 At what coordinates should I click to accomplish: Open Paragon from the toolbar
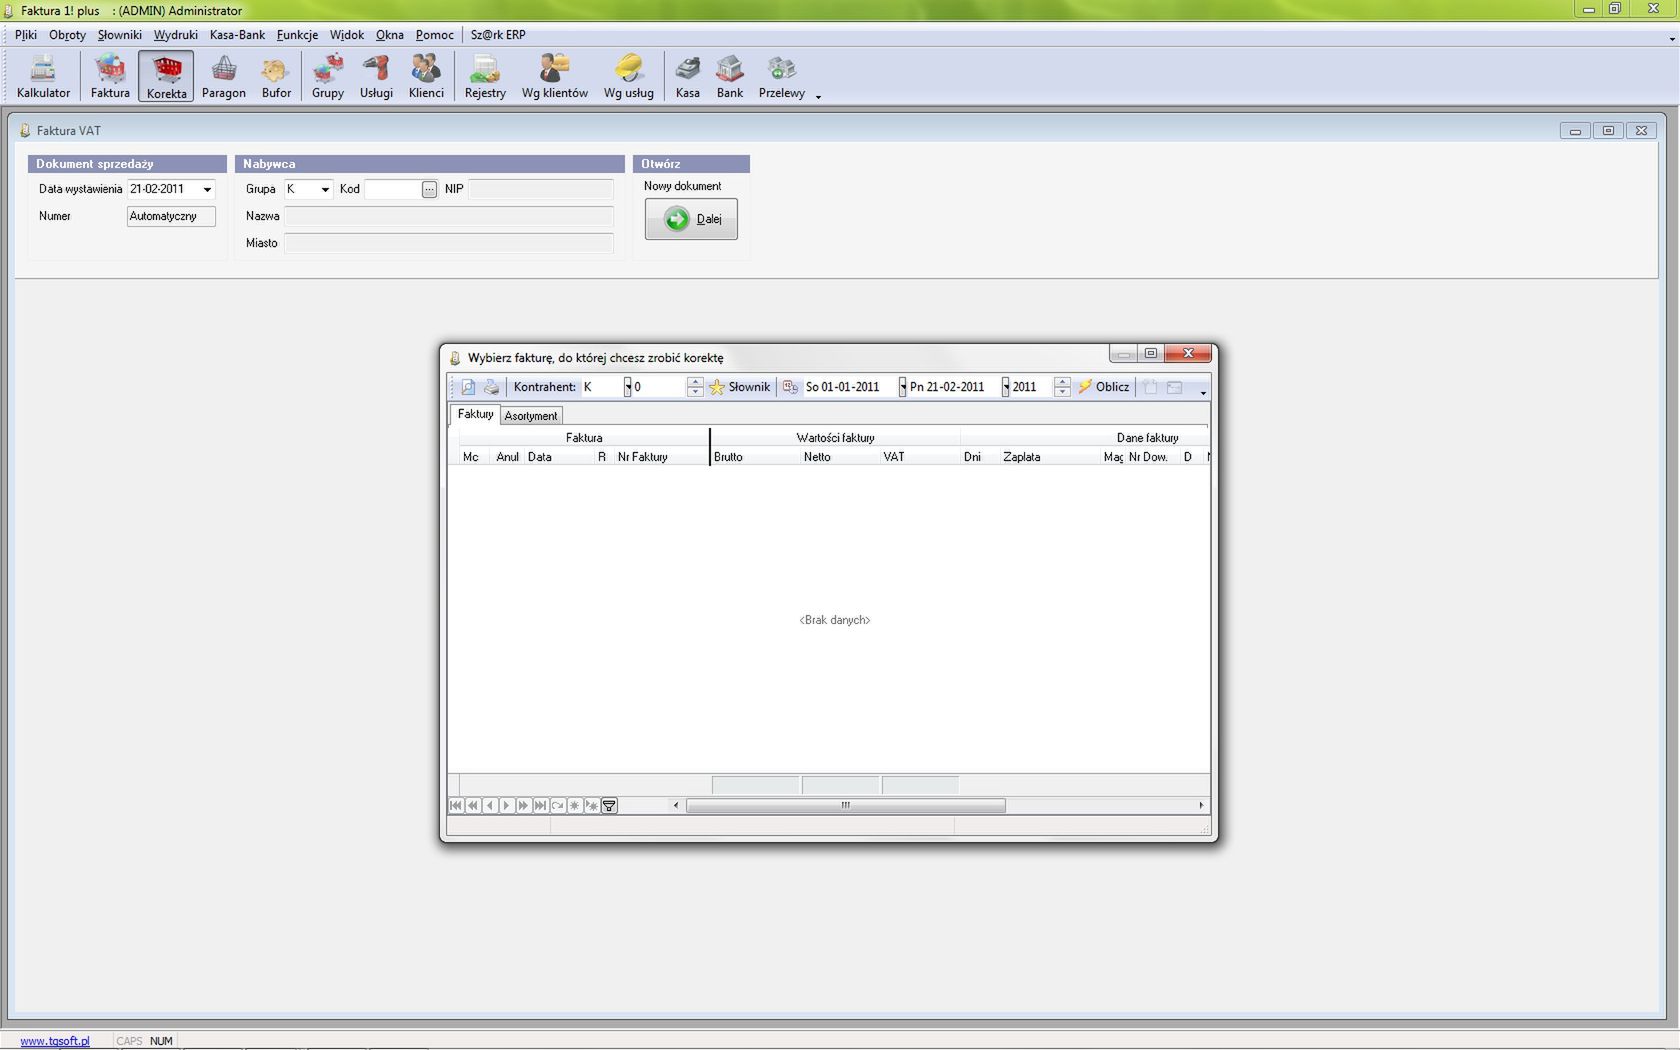pyautogui.click(x=223, y=77)
